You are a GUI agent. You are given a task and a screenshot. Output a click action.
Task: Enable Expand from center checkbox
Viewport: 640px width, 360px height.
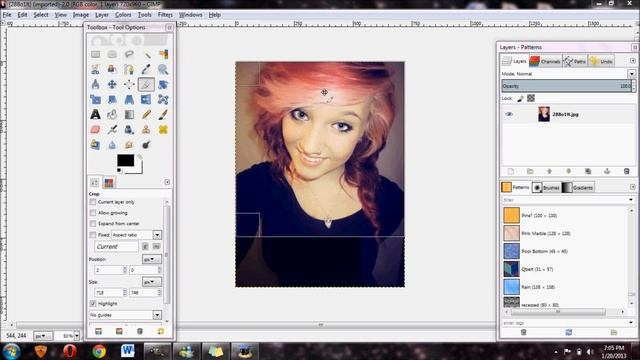pyautogui.click(x=93, y=224)
